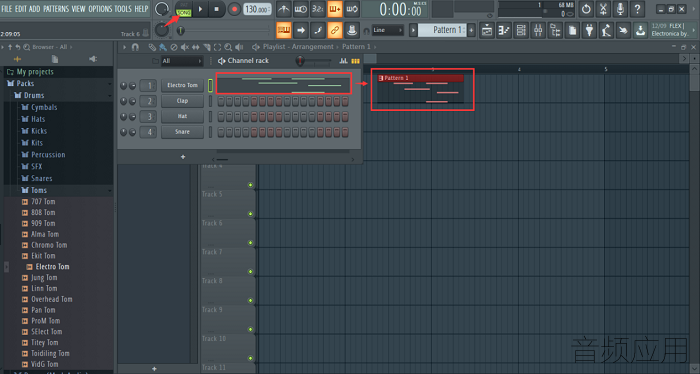Viewport: 700px width, 374px height.
Task: Click the undo history circular arrow icon
Action: [586, 9]
